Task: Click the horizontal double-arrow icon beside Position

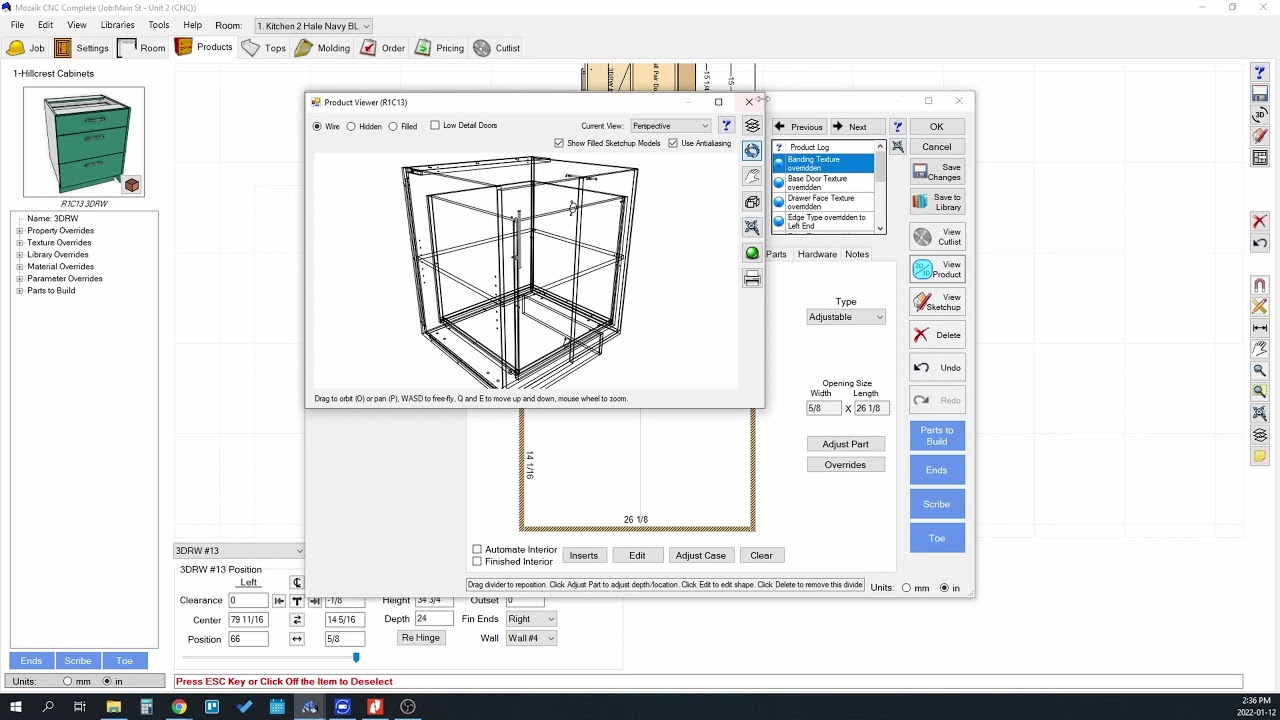Action: 297,639
